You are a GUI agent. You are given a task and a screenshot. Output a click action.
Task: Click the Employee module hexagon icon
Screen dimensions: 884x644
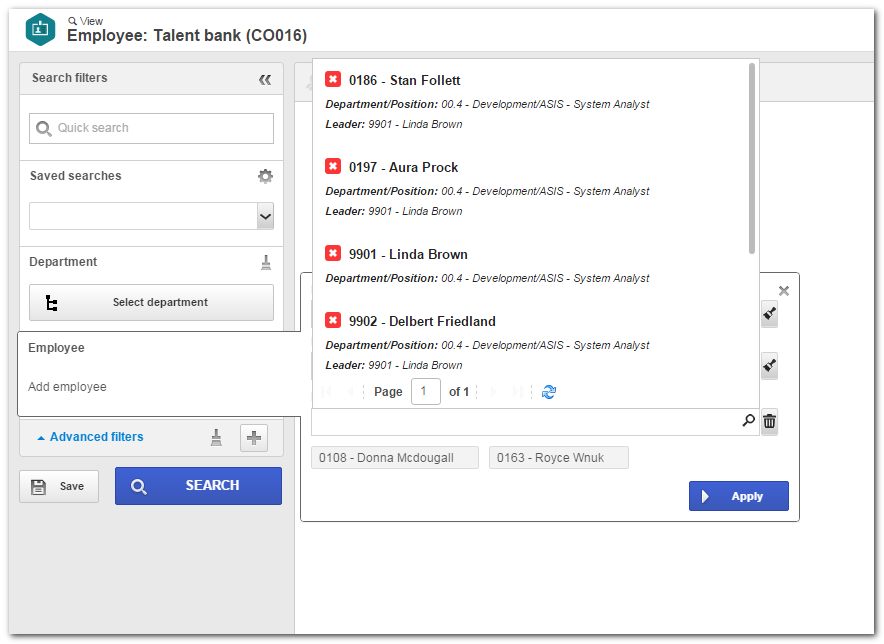pyautogui.click(x=40, y=29)
